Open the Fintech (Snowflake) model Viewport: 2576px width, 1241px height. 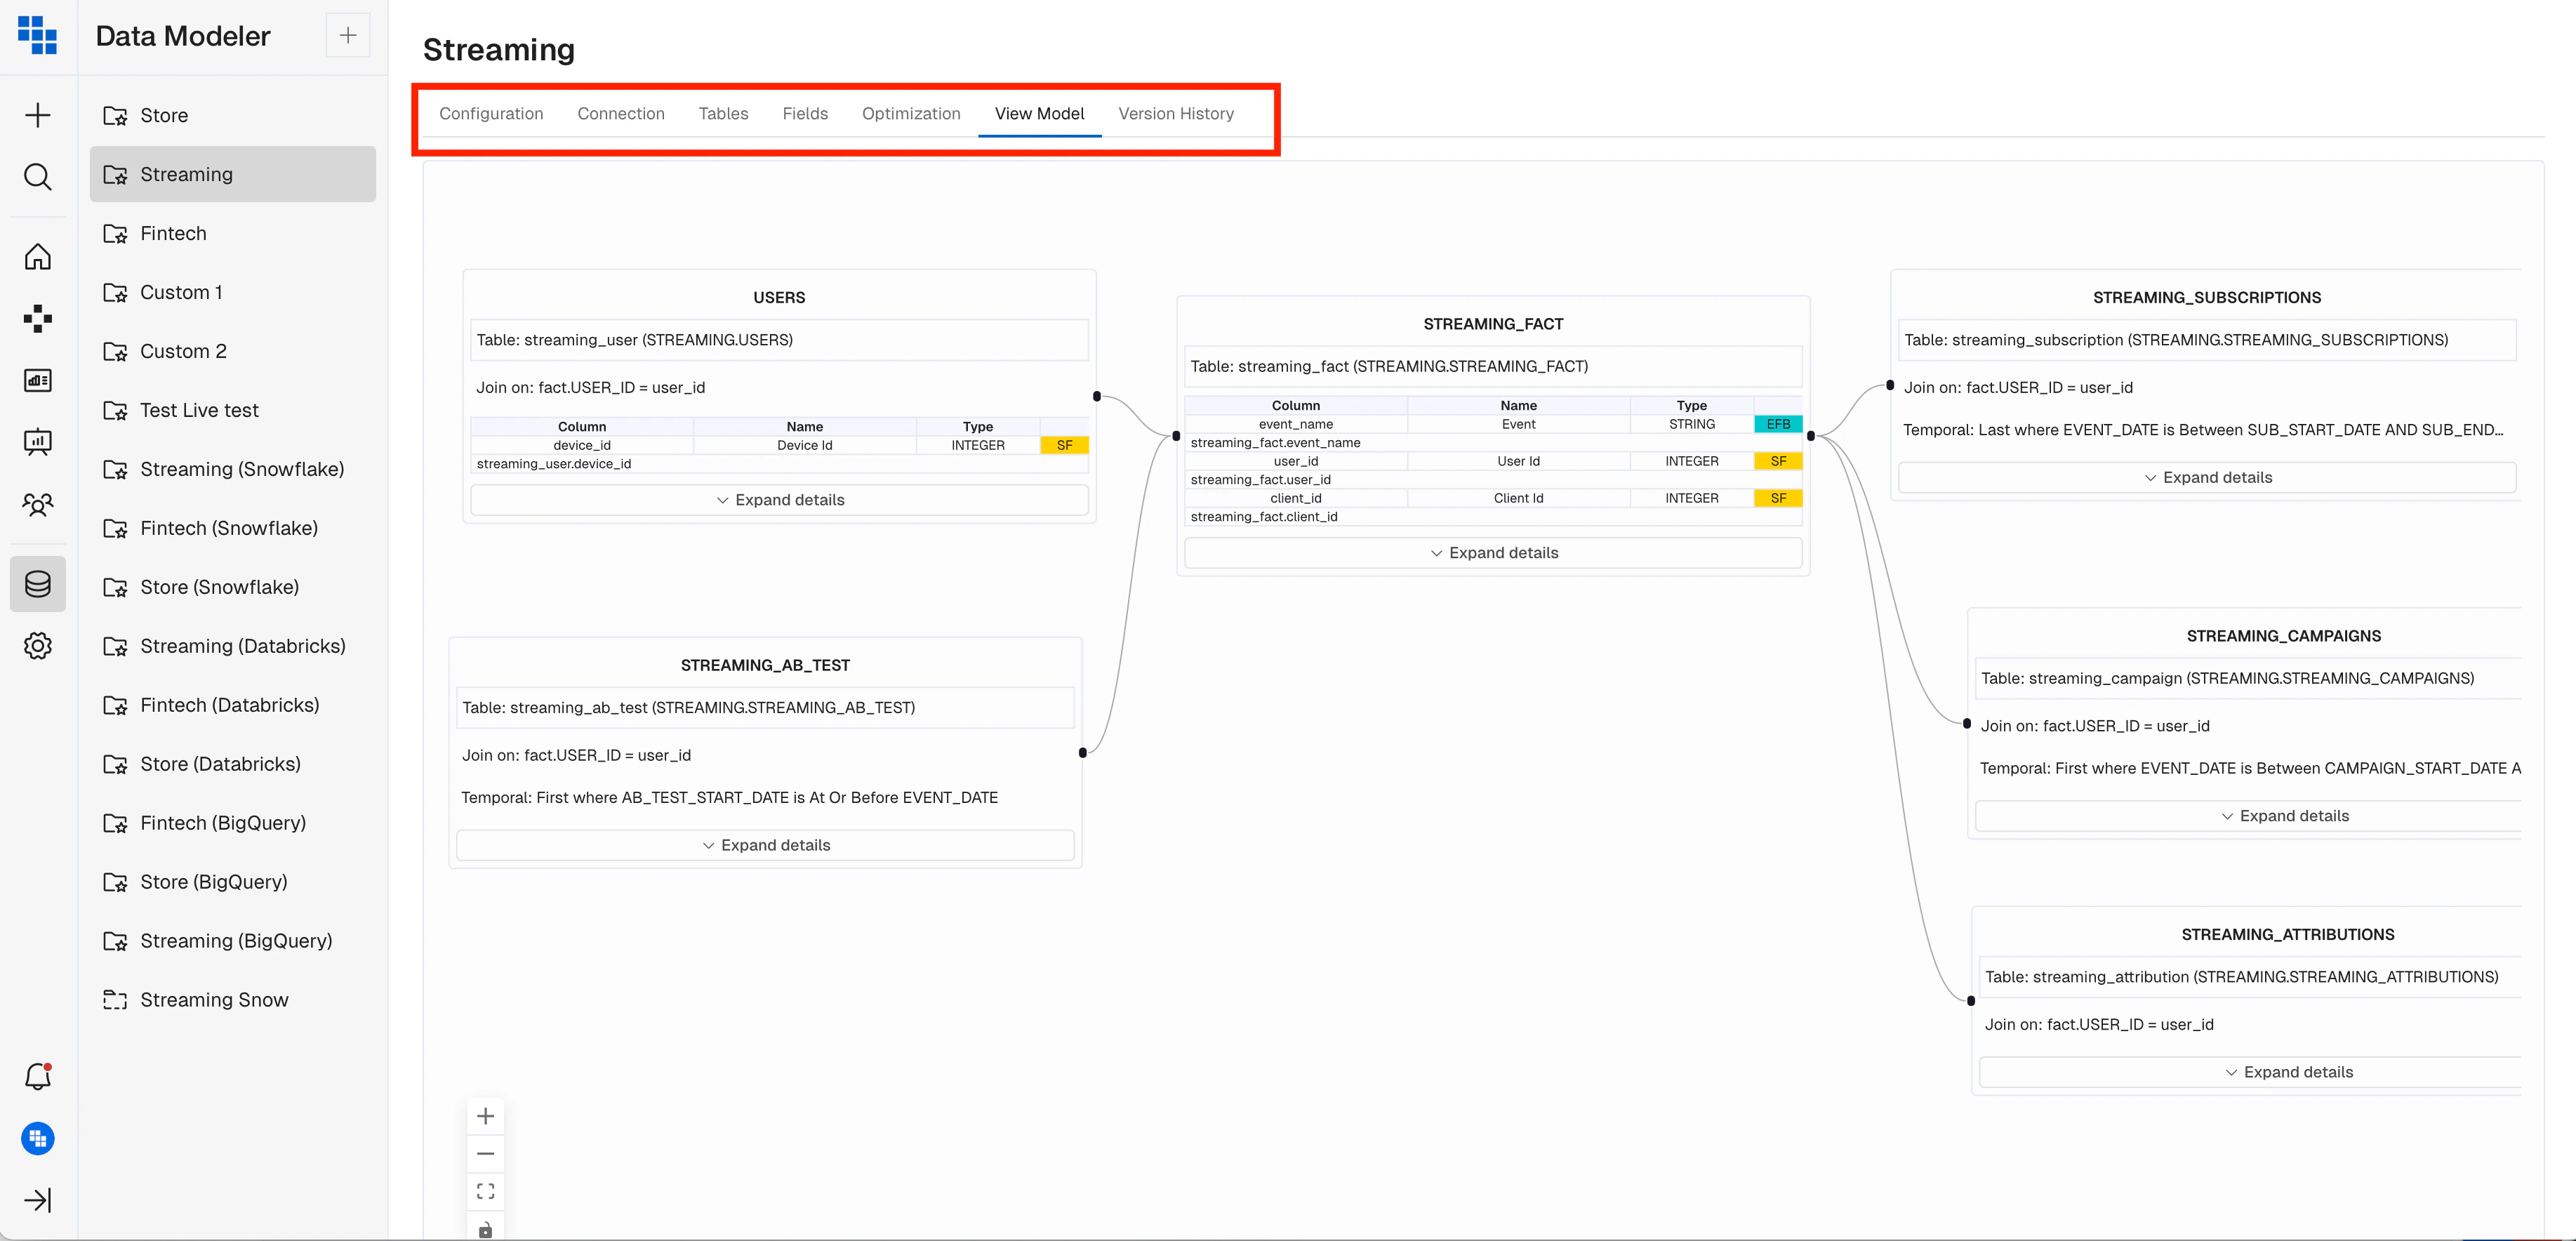tap(229, 528)
